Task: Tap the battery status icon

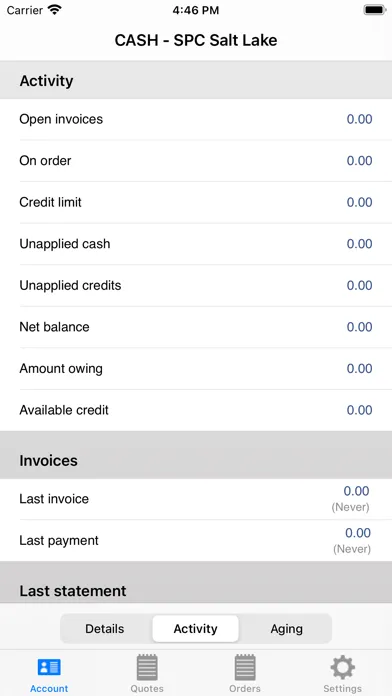Action: pos(374,10)
